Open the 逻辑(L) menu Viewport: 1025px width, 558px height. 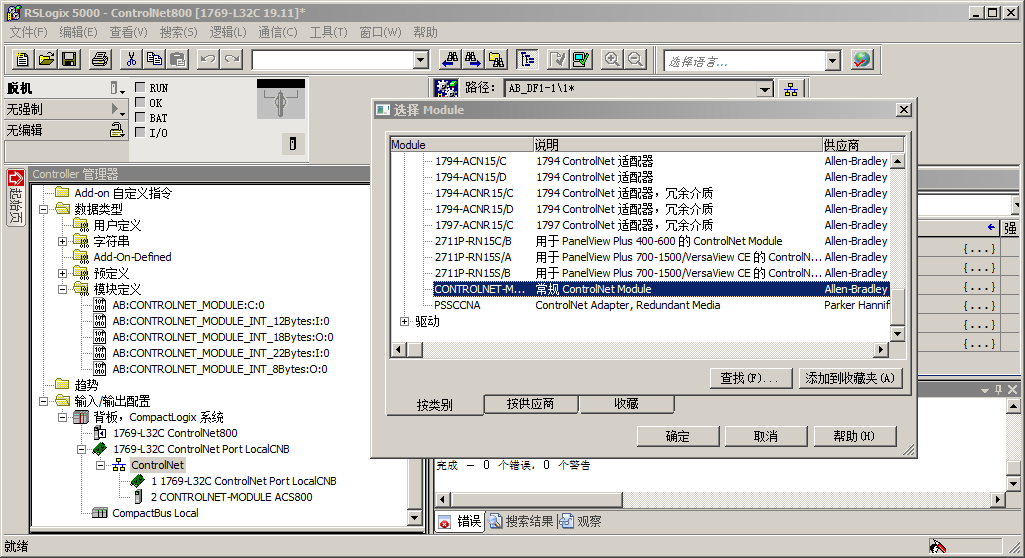pyautogui.click(x=228, y=32)
